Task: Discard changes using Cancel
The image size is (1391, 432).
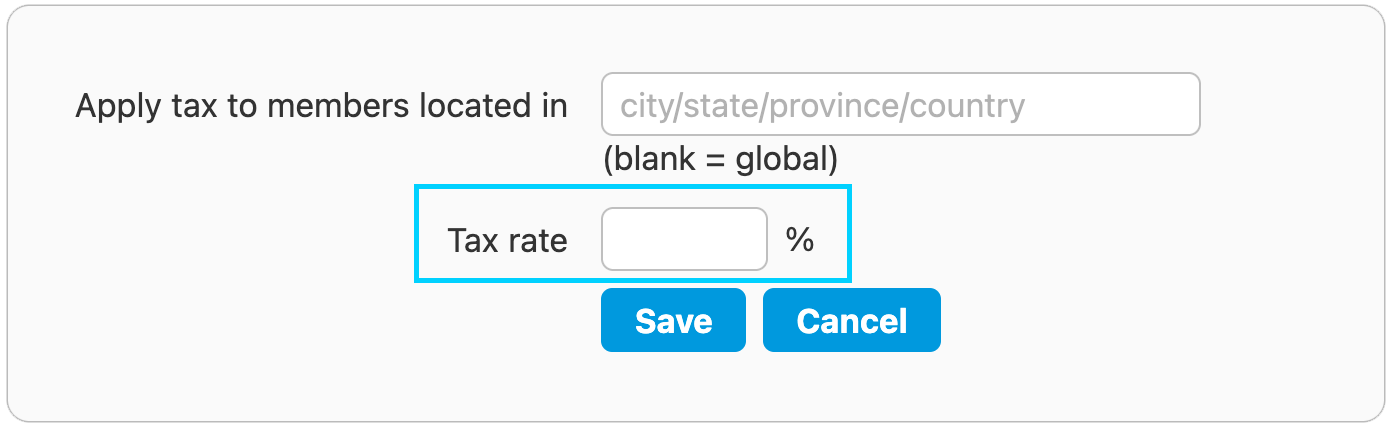Action: point(851,320)
